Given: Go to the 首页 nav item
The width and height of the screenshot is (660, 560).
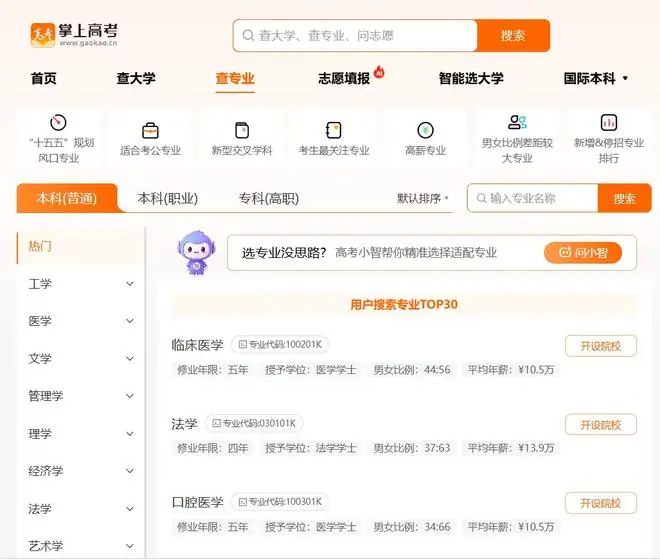Looking at the screenshot, I should click(x=44, y=78).
